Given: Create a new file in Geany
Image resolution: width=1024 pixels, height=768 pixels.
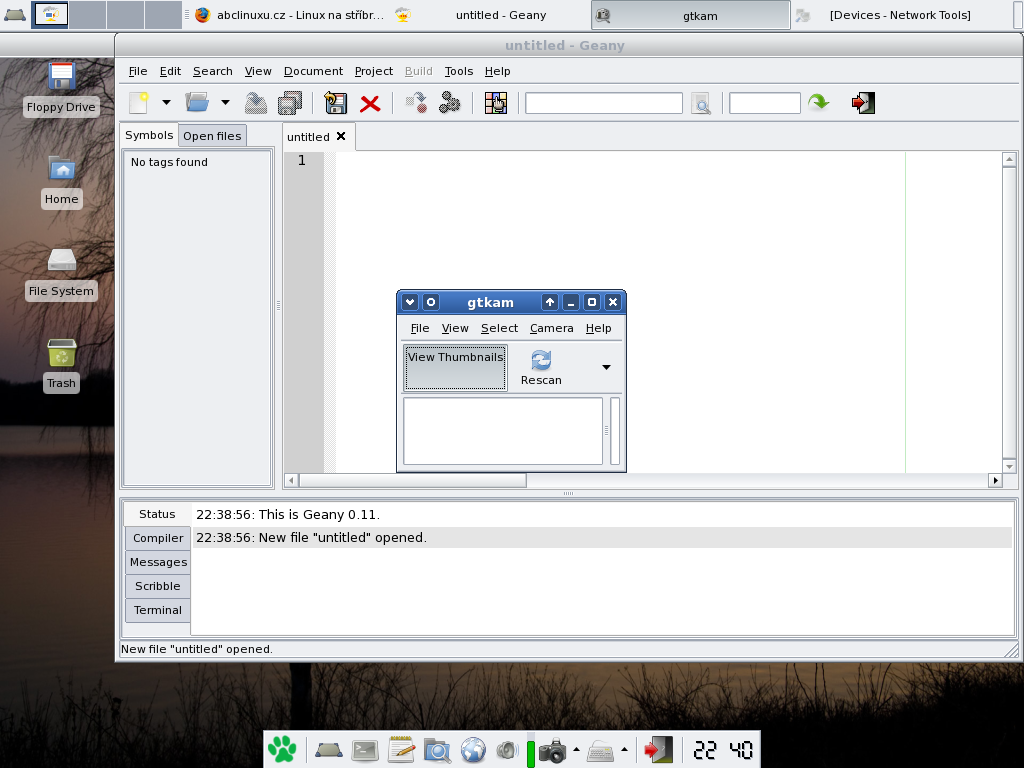Looking at the screenshot, I should (139, 103).
